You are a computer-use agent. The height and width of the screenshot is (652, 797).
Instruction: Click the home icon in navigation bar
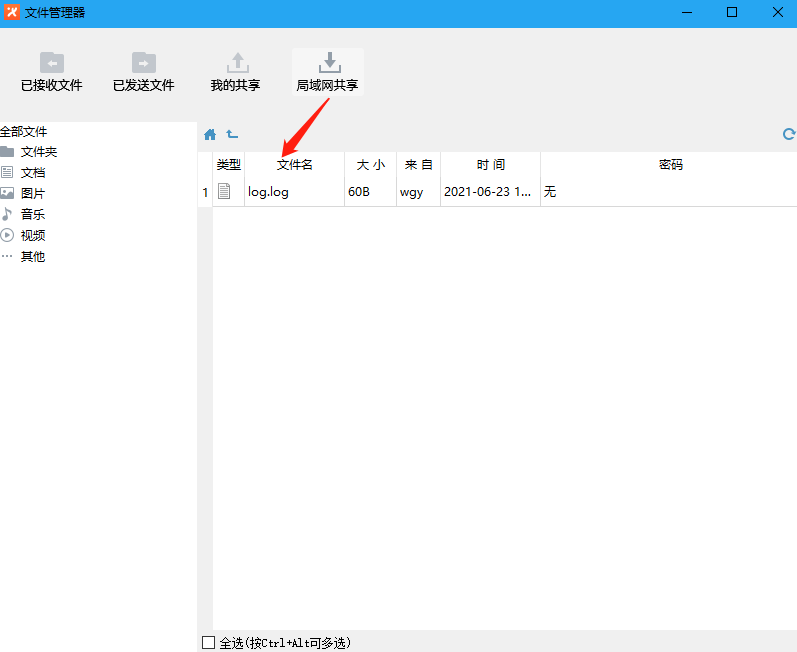[x=210, y=134]
